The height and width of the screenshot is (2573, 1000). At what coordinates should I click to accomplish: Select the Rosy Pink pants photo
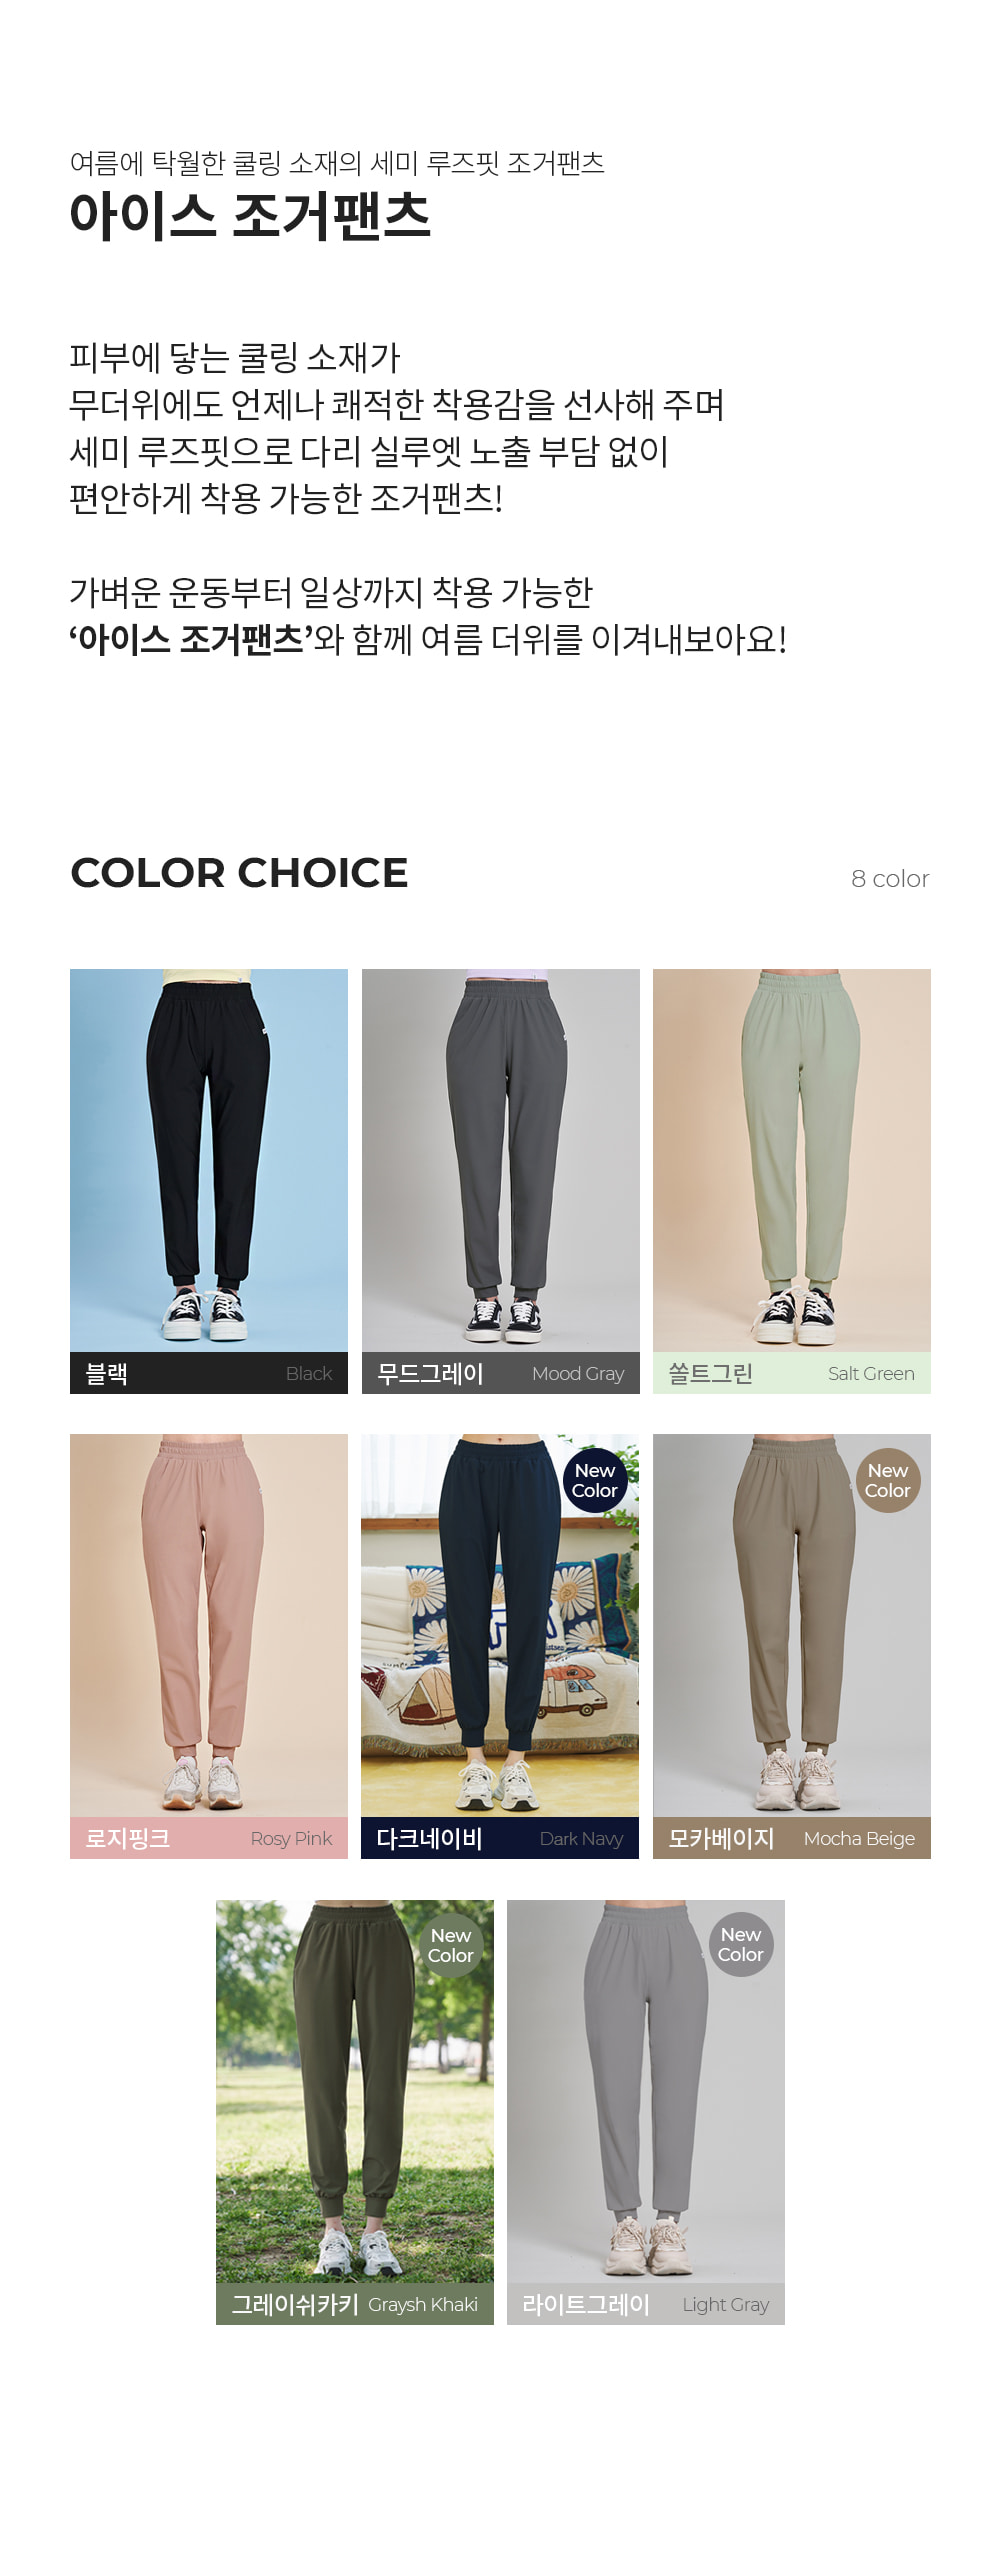[x=209, y=1625]
